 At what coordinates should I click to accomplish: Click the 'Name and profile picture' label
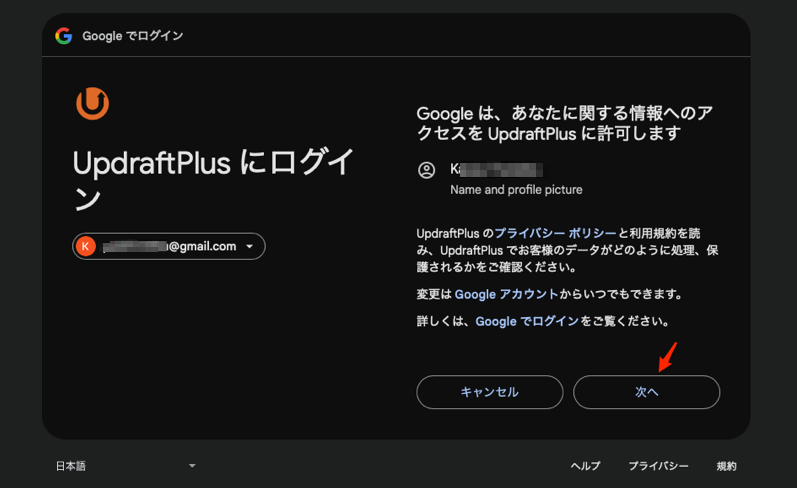(516, 189)
